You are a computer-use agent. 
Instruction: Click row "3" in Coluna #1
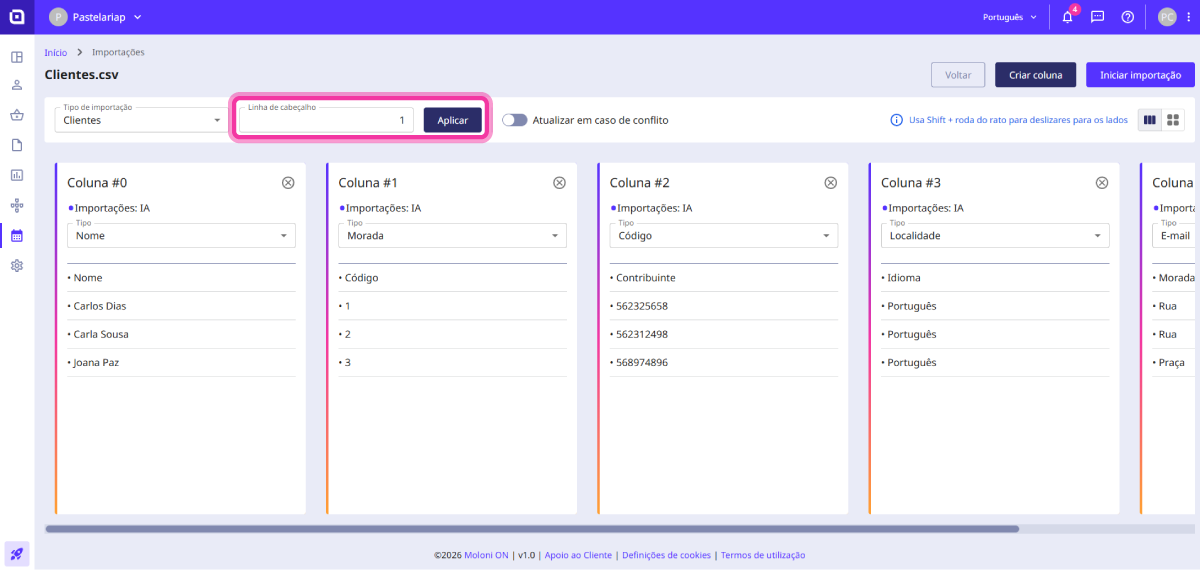[452, 362]
